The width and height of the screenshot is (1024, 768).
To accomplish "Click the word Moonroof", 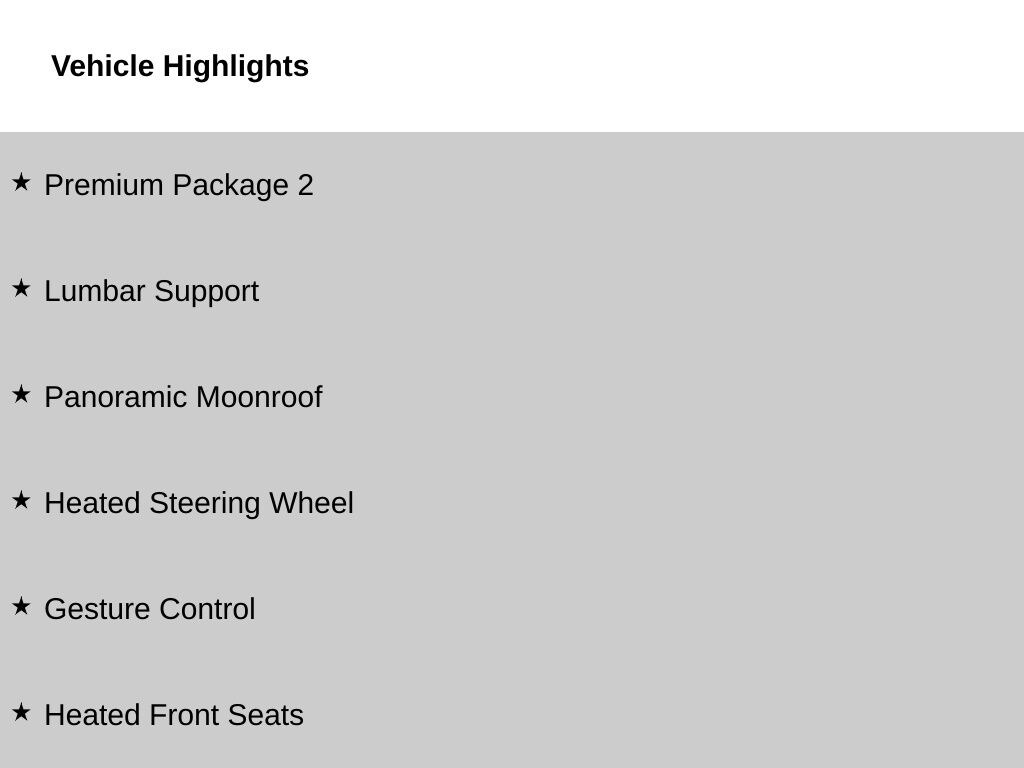I will [x=259, y=397].
